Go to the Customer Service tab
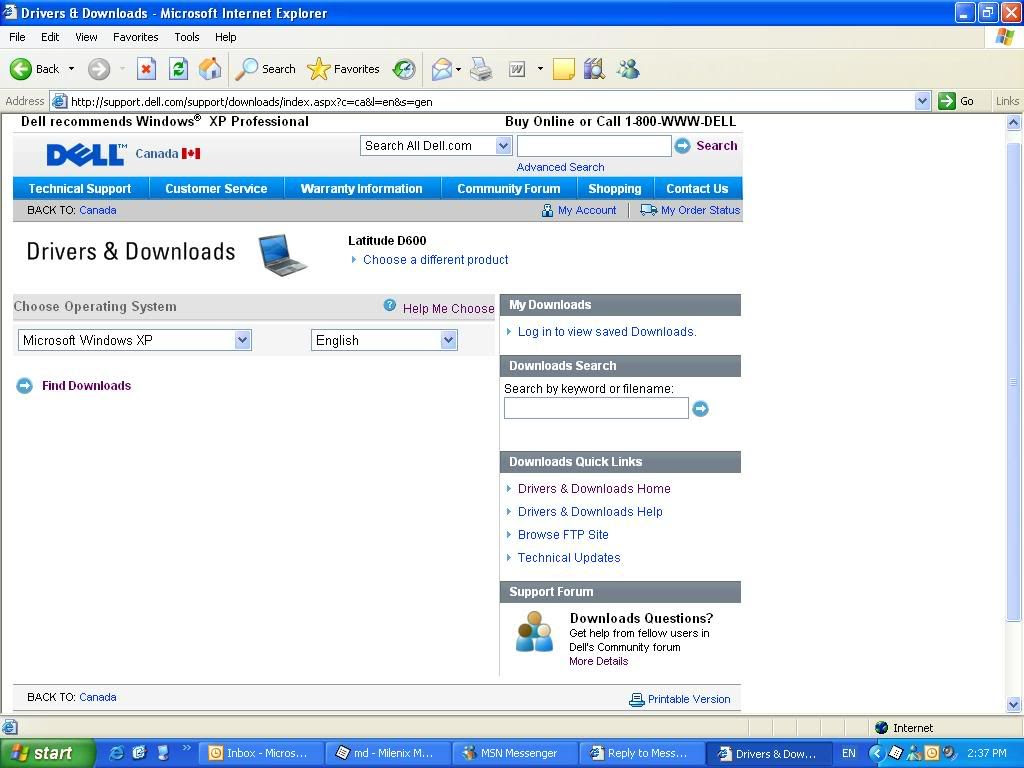 pyautogui.click(x=216, y=189)
